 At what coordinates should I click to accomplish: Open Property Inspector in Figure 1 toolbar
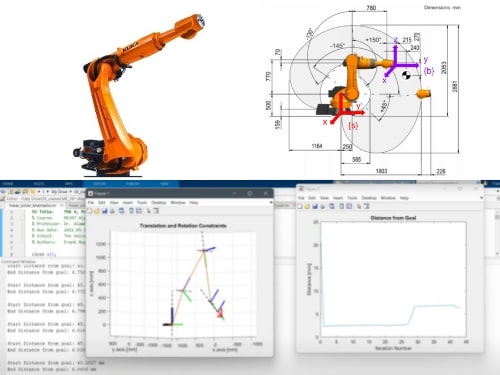coord(156,211)
